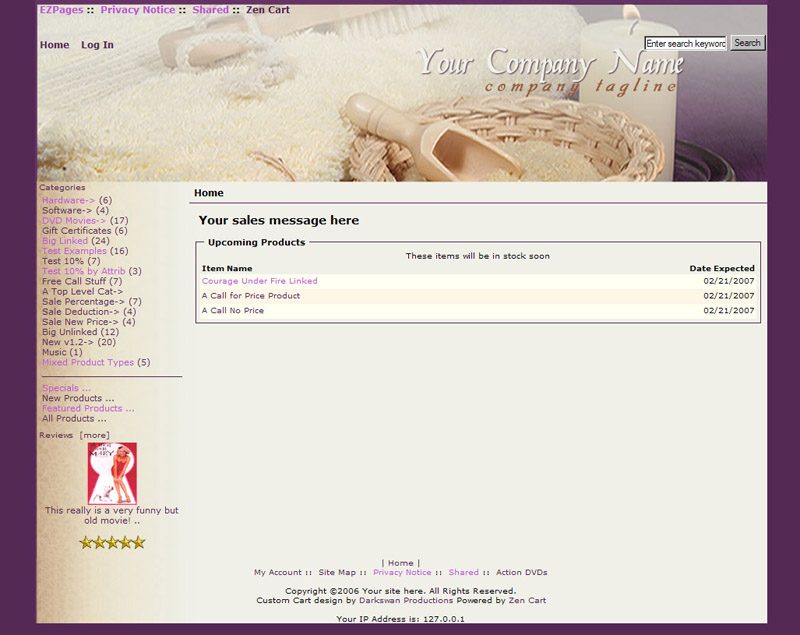Image resolution: width=800 pixels, height=635 pixels.
Task: Click the five-star review rating image
Action: [112, 542]
